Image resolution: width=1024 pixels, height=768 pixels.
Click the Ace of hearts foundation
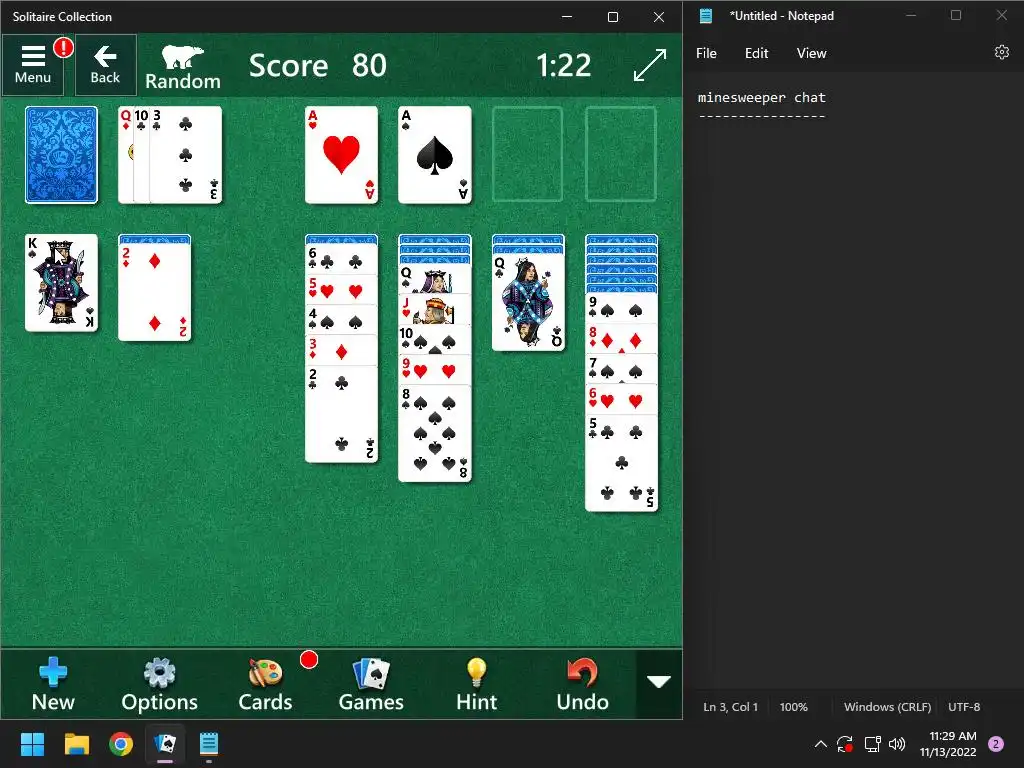click(x=342, y=155)
